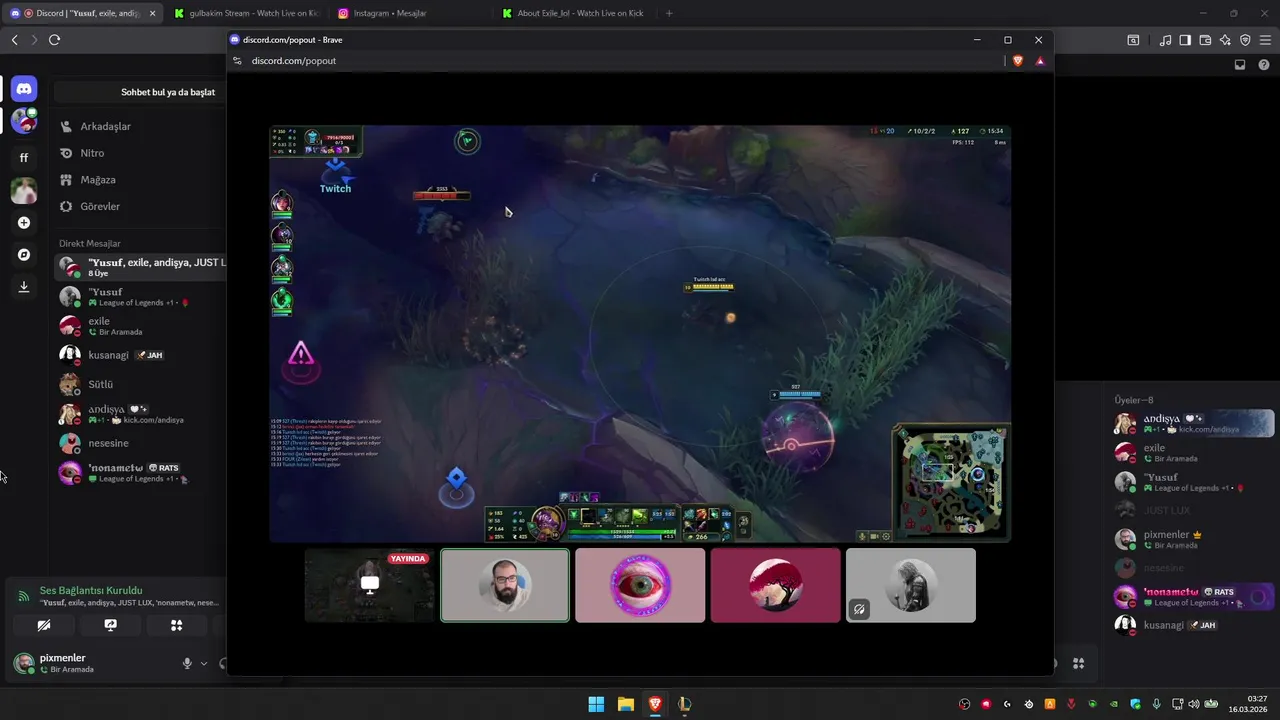Select the YAYINDA live stream tile

pyautogui.click(x=369, y=585)
